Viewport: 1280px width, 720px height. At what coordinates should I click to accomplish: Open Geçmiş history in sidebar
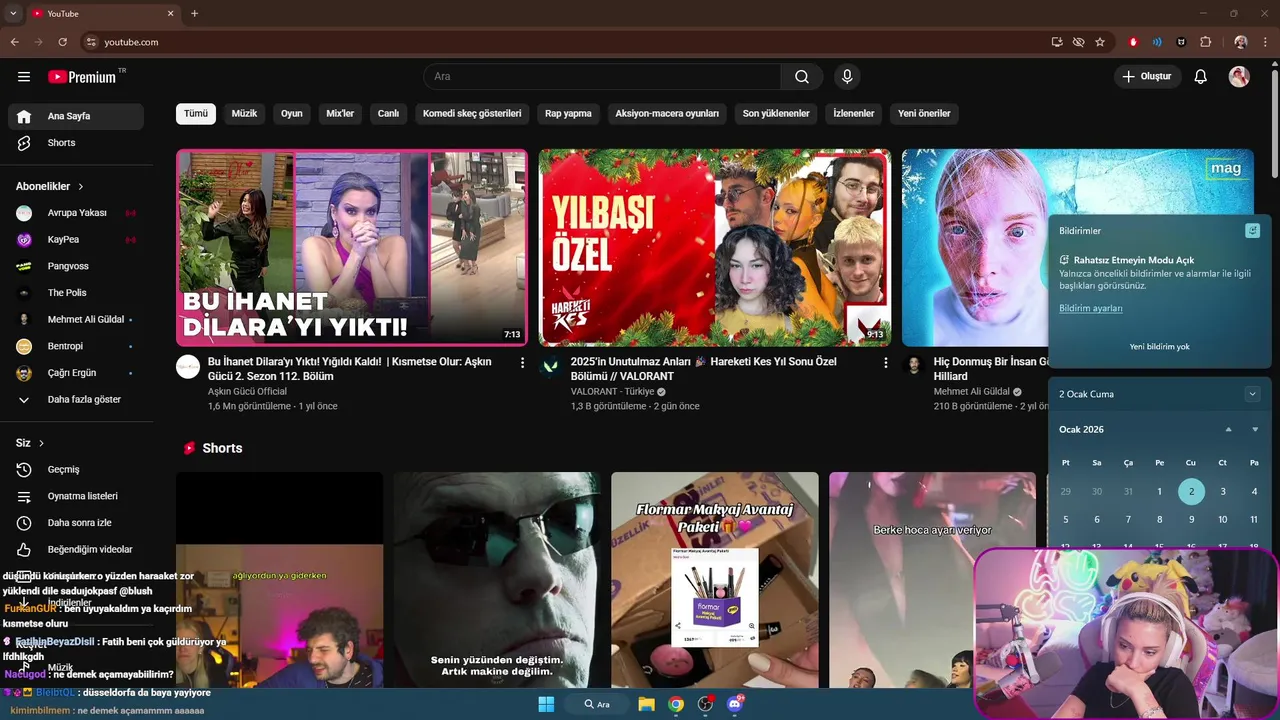coord(76,470)
